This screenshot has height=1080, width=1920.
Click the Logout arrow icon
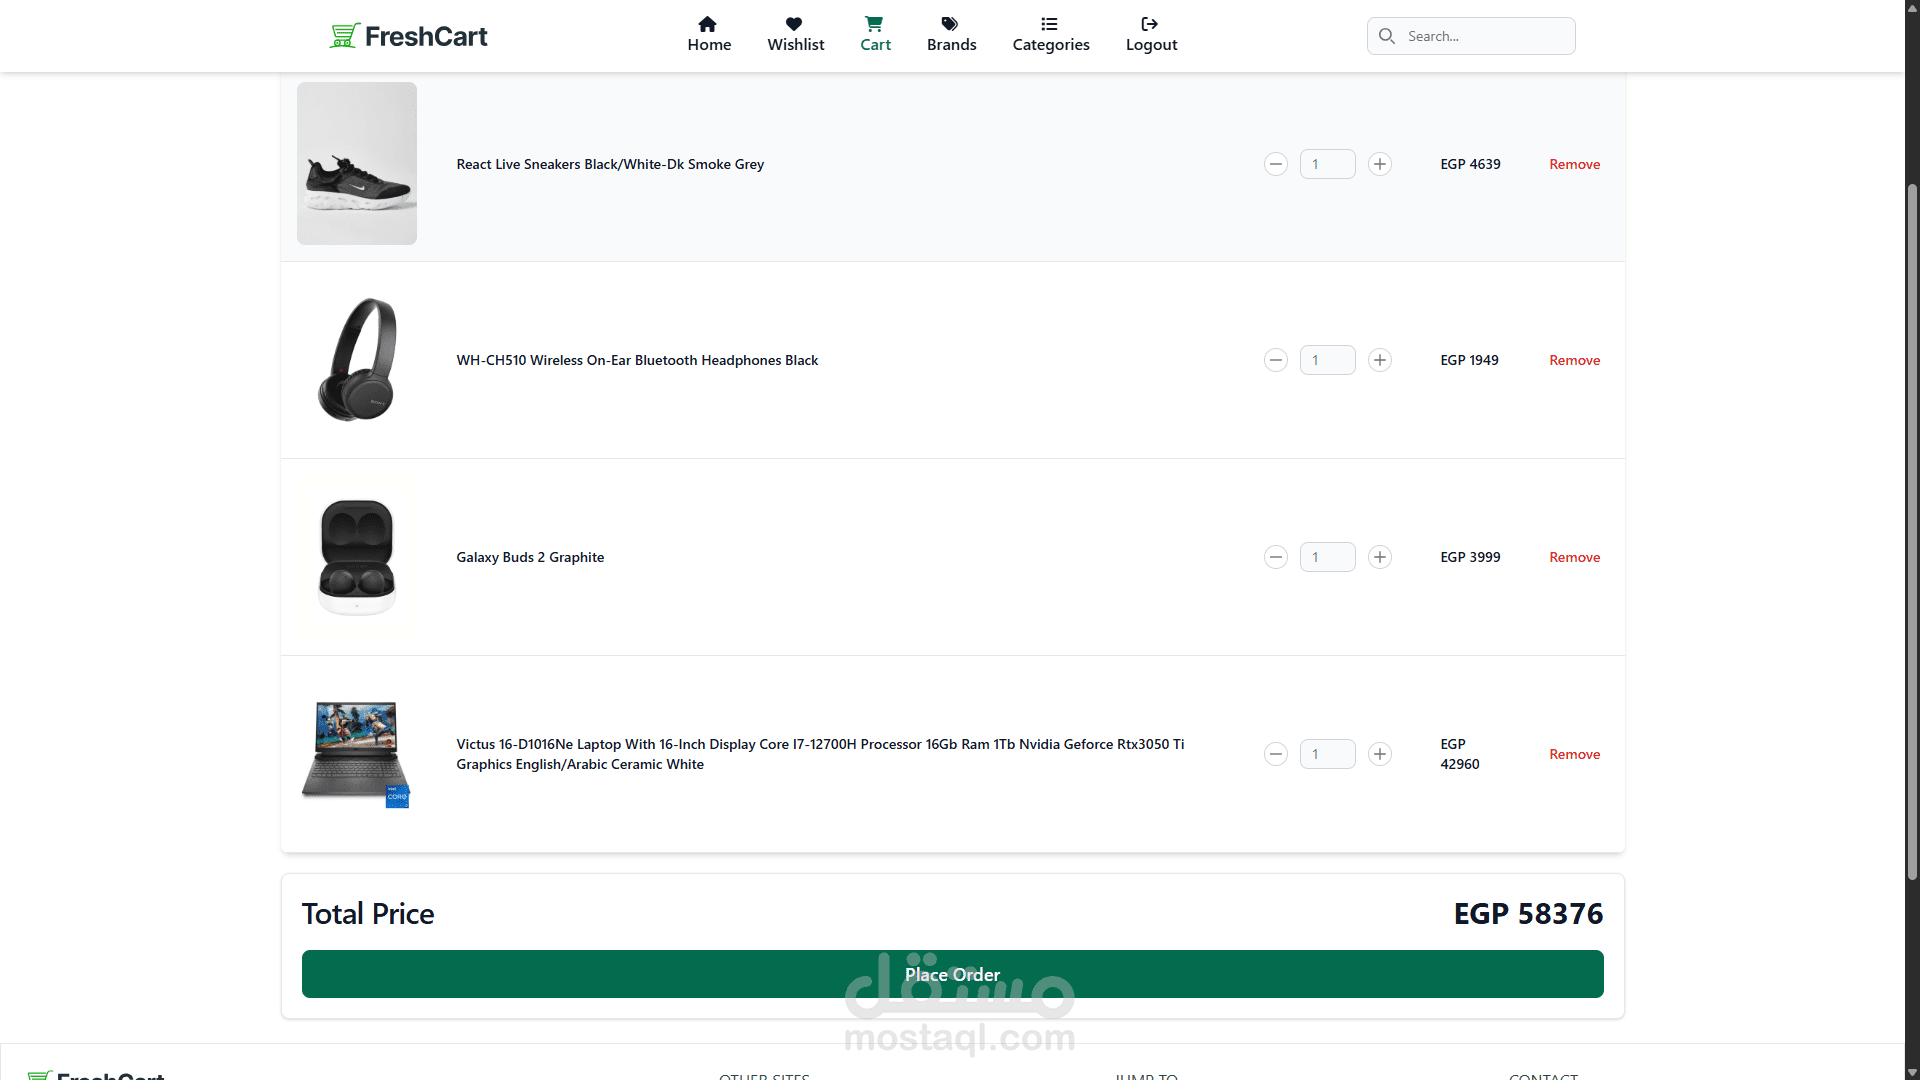tap(1150, 24)
